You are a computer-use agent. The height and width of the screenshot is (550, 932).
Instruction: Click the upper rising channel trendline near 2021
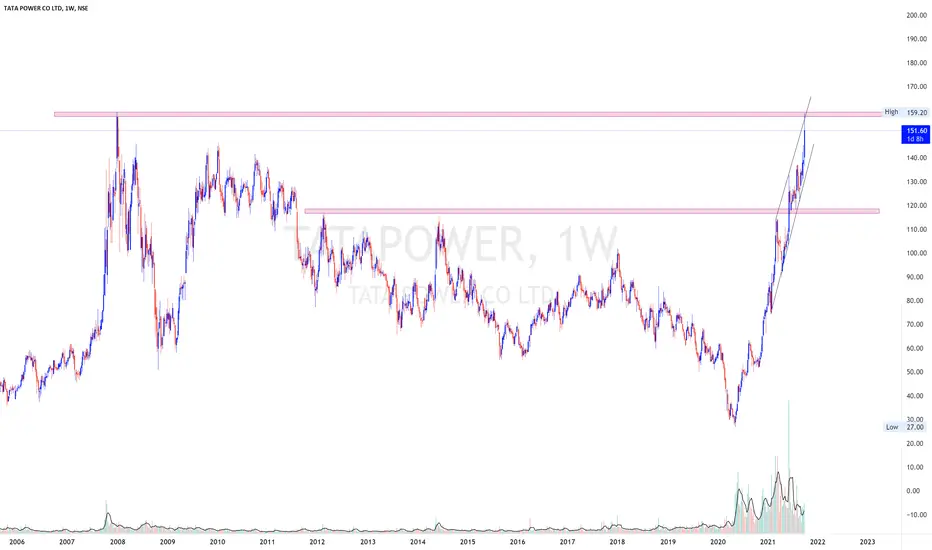coord(794,156)
